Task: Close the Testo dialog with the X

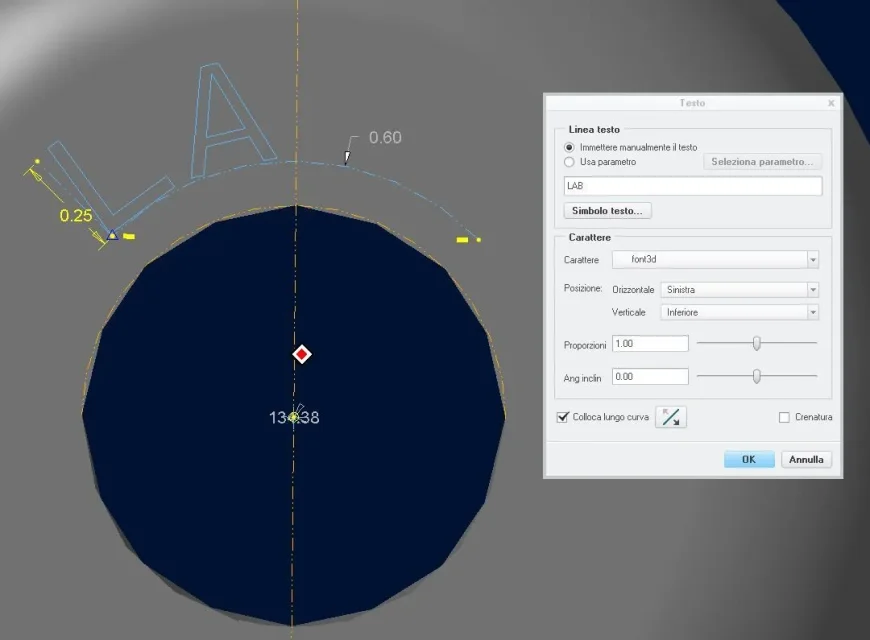Action: [831, 103]
